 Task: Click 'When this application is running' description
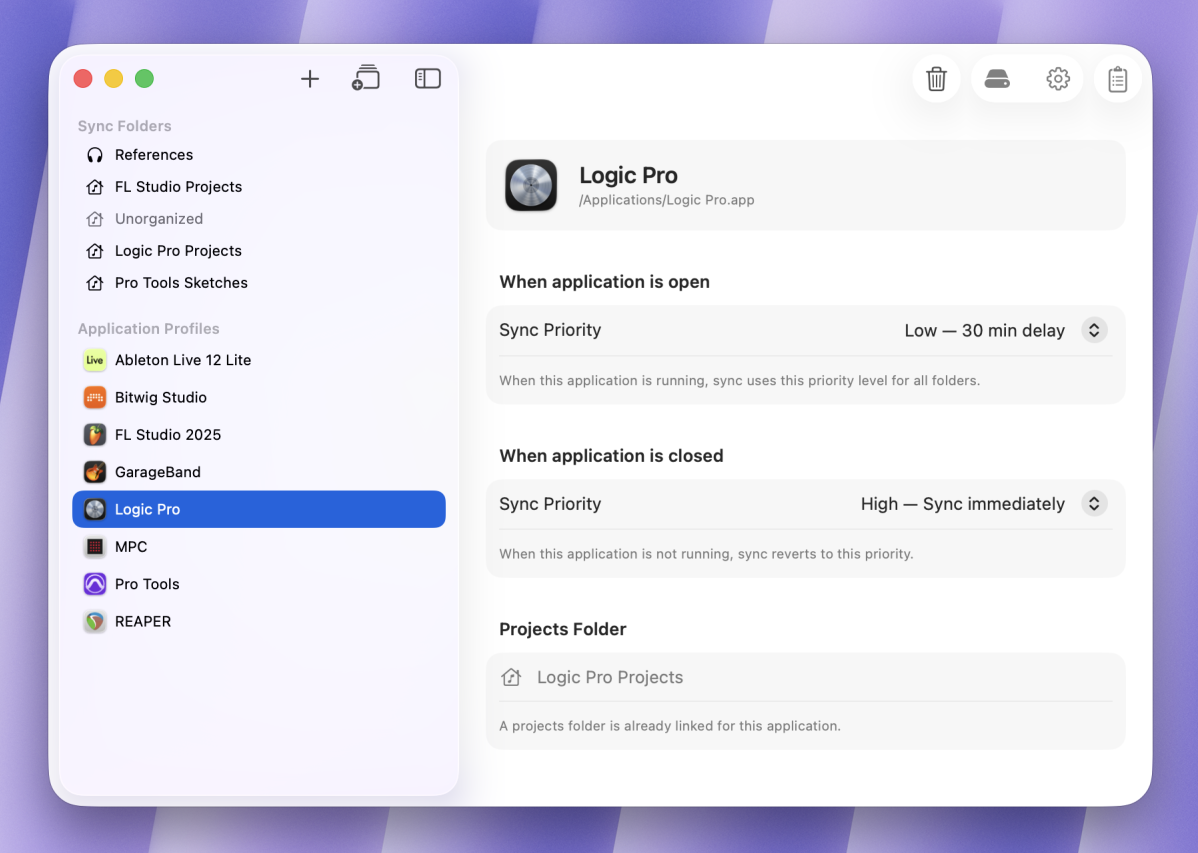coord(740,381)
